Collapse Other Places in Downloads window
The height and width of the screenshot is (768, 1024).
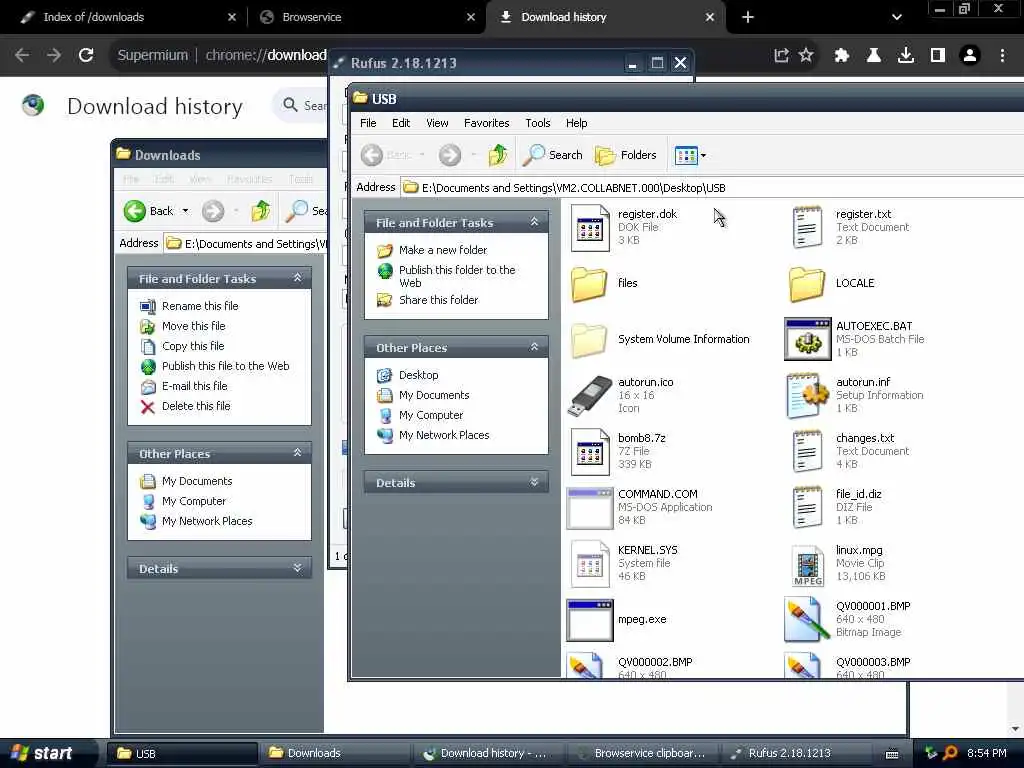298,453
